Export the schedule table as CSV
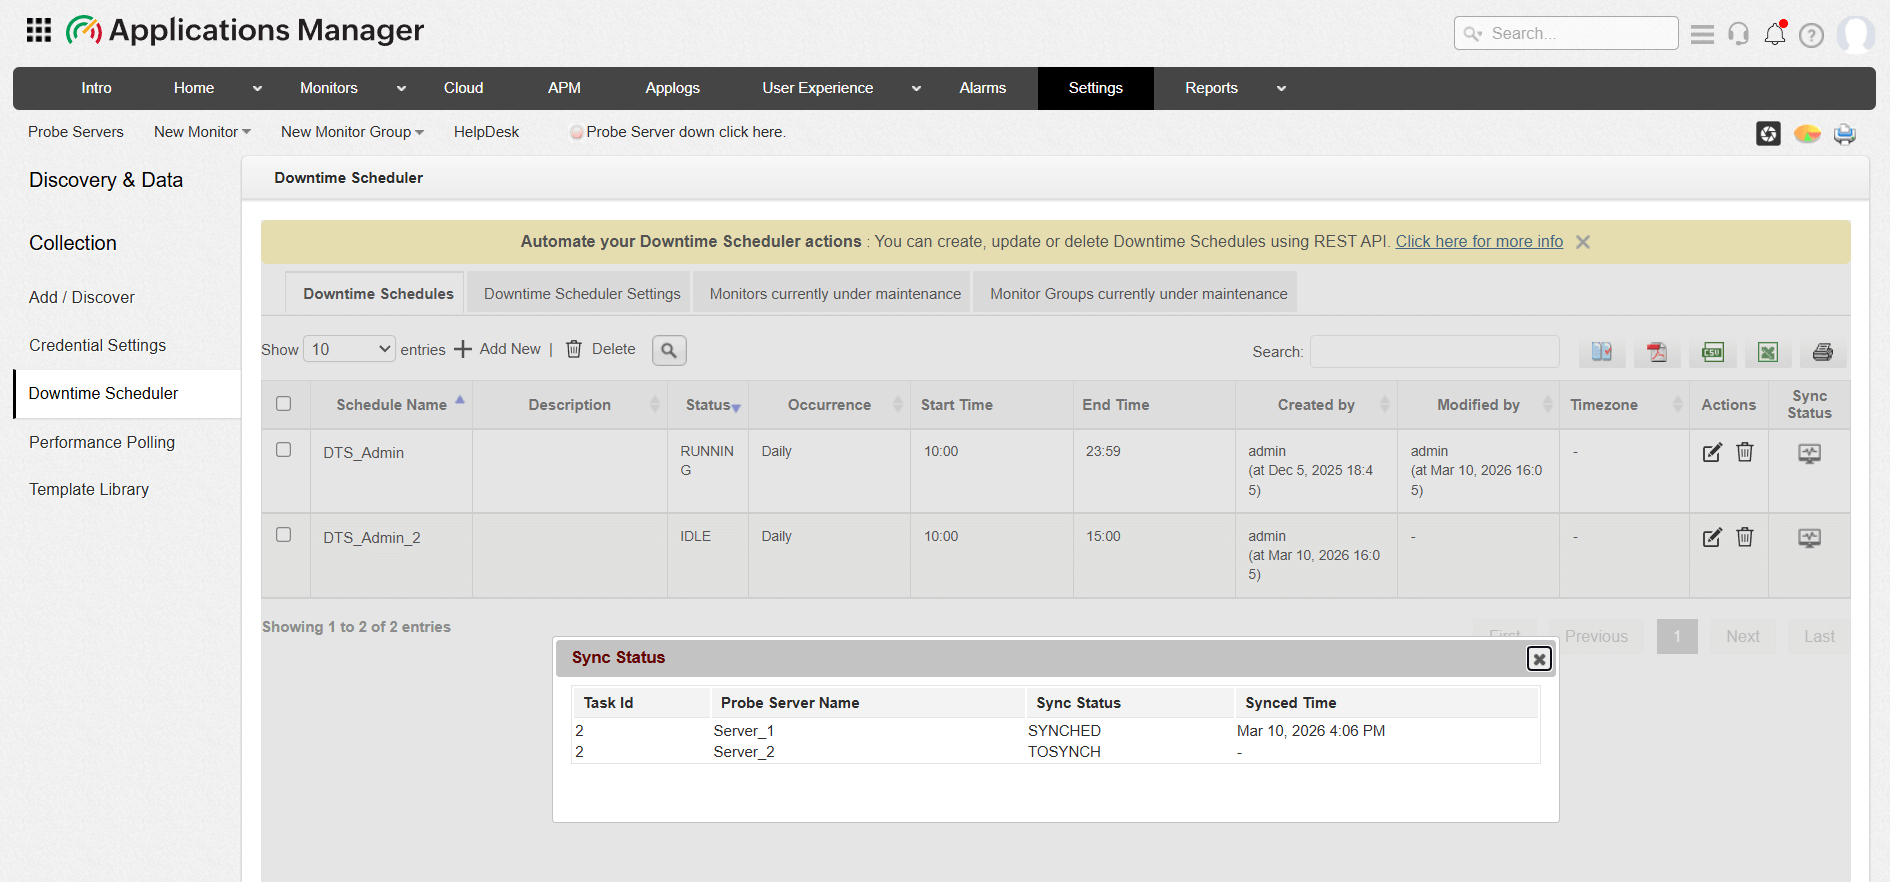The image size is (1890, 882). pos(1712,352)
